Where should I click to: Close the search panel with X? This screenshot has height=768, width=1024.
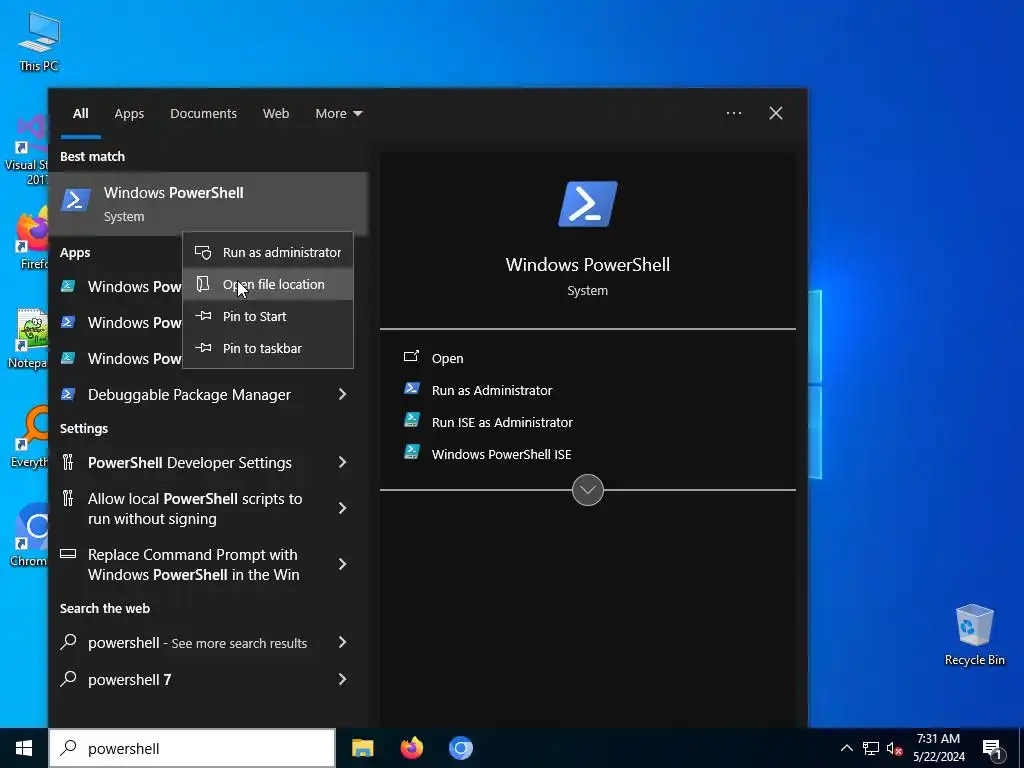point(776,113)
